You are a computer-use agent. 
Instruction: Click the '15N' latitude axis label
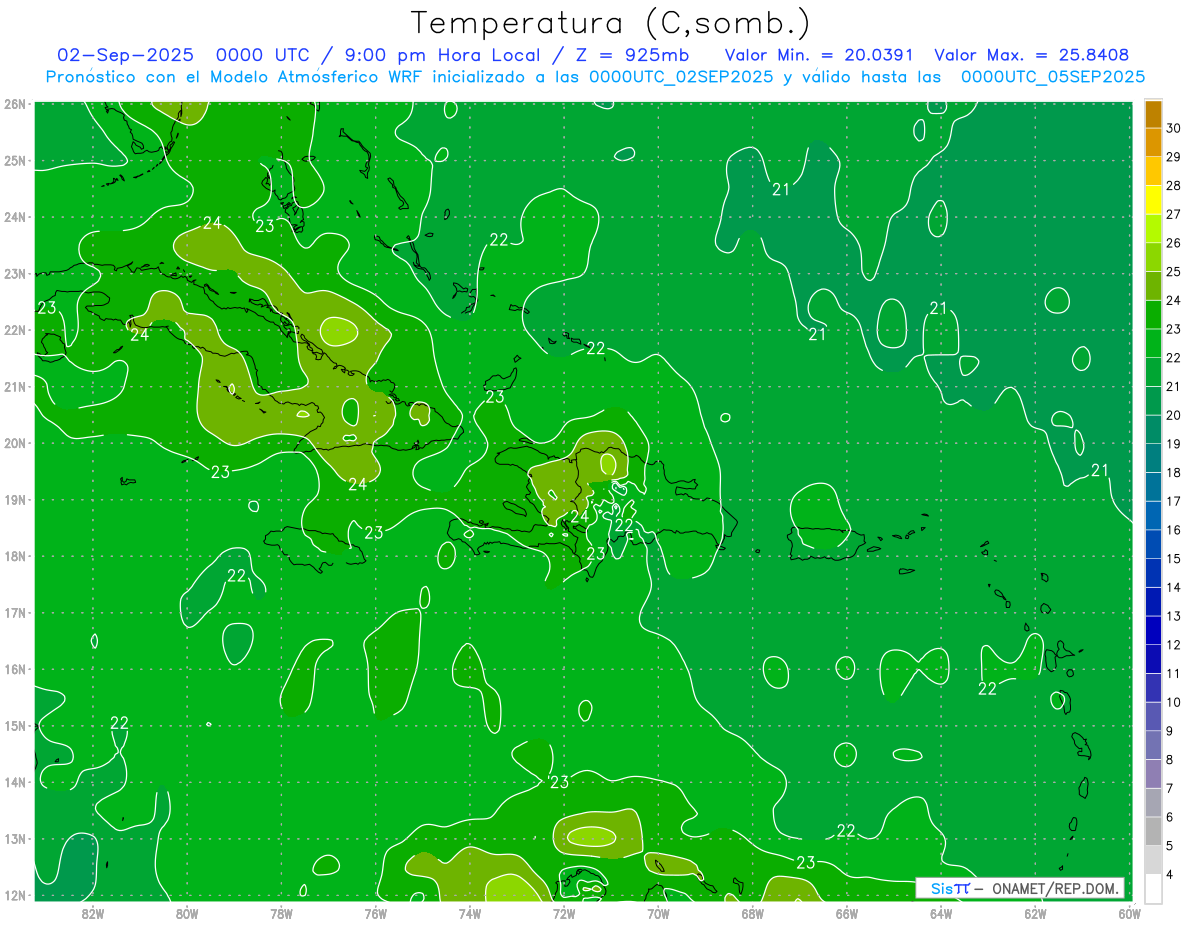[x=14, y=725]
